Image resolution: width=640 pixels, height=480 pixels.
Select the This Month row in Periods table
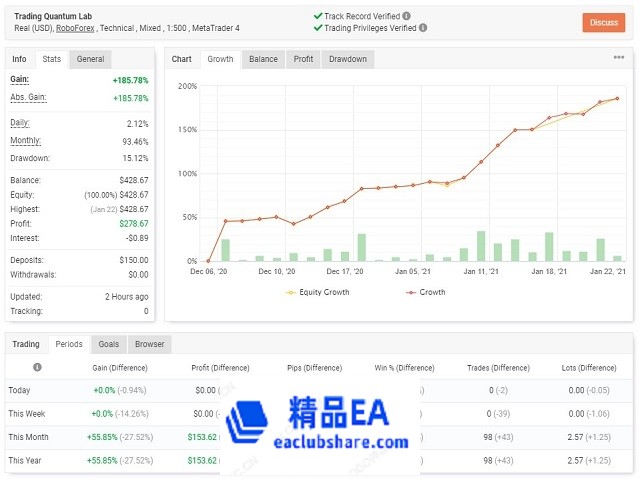pos(28,437)
